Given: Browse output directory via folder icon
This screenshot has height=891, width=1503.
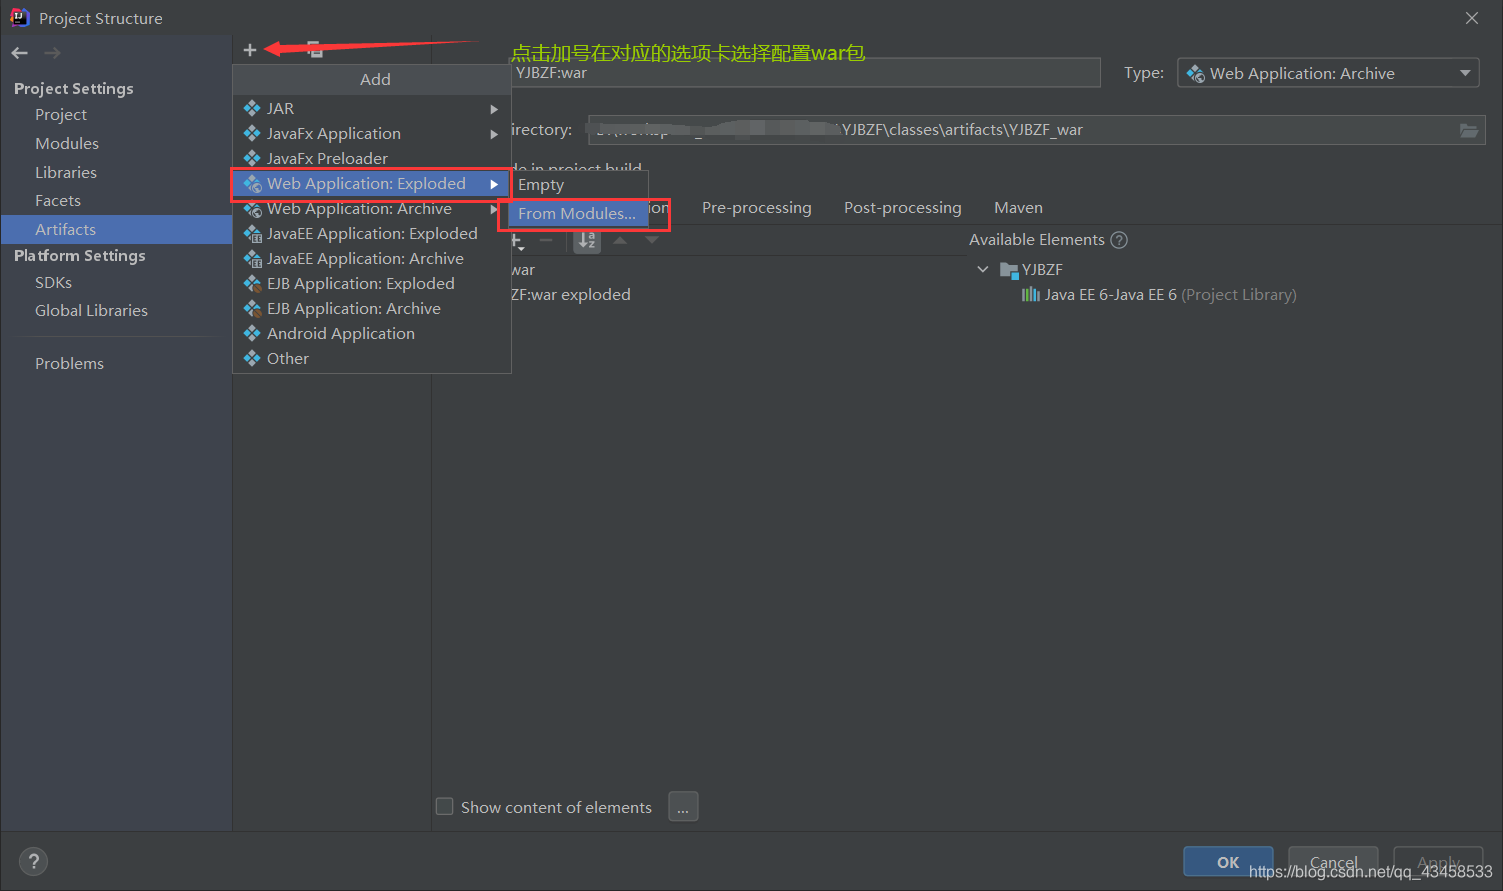Looking at the screenshot, I should [x=1469, y=130].
